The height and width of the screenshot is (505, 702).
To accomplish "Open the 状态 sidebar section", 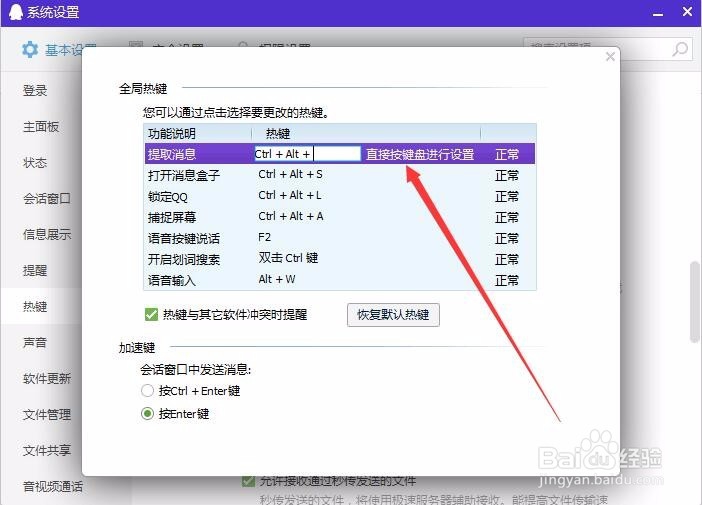I will (x=35, y=163).
